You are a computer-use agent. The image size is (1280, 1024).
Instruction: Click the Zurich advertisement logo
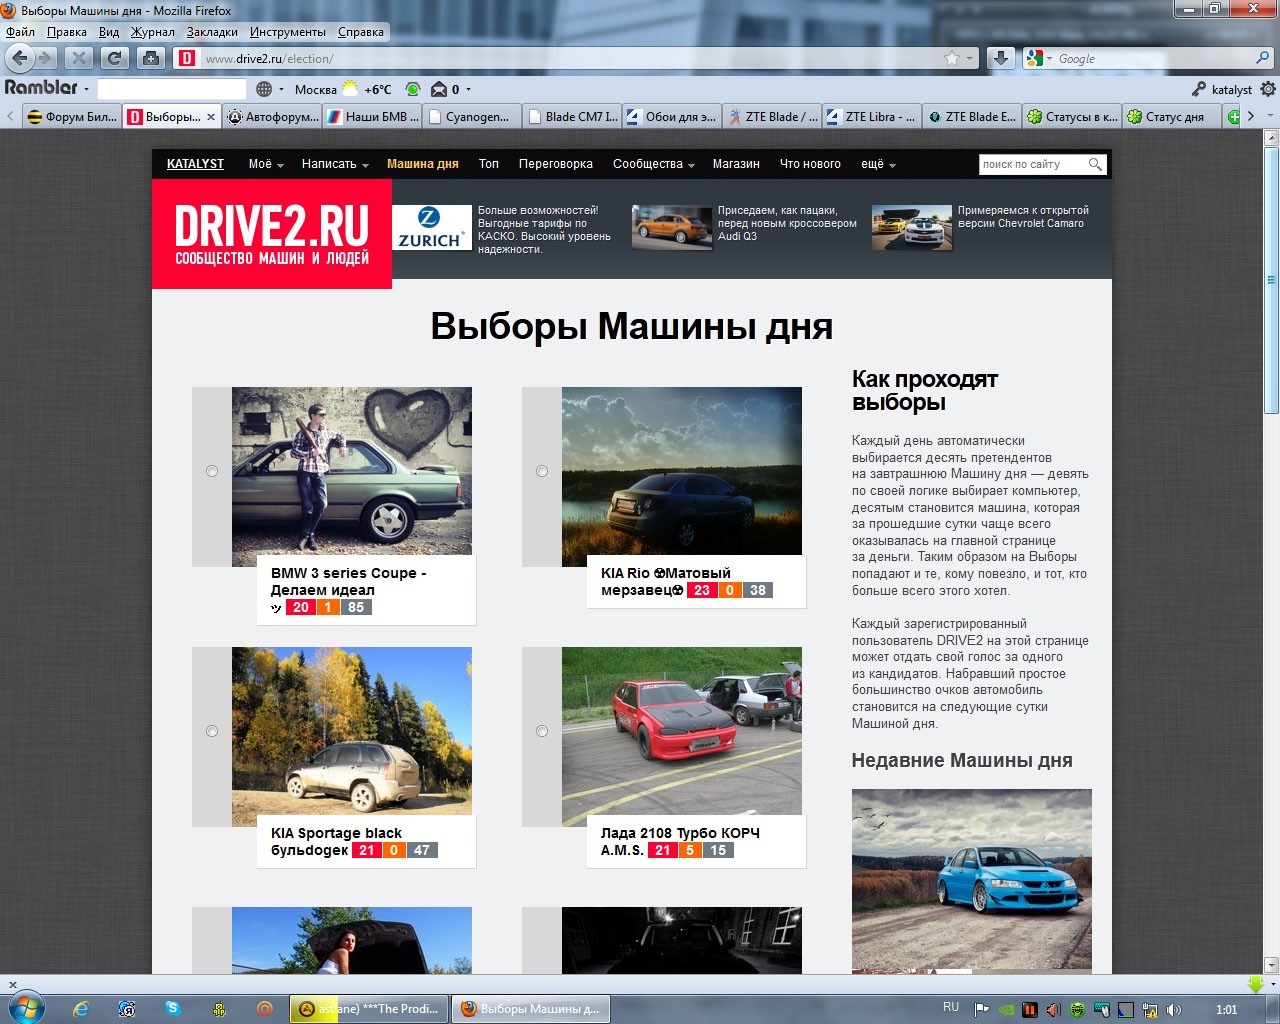tap(432, 227)
